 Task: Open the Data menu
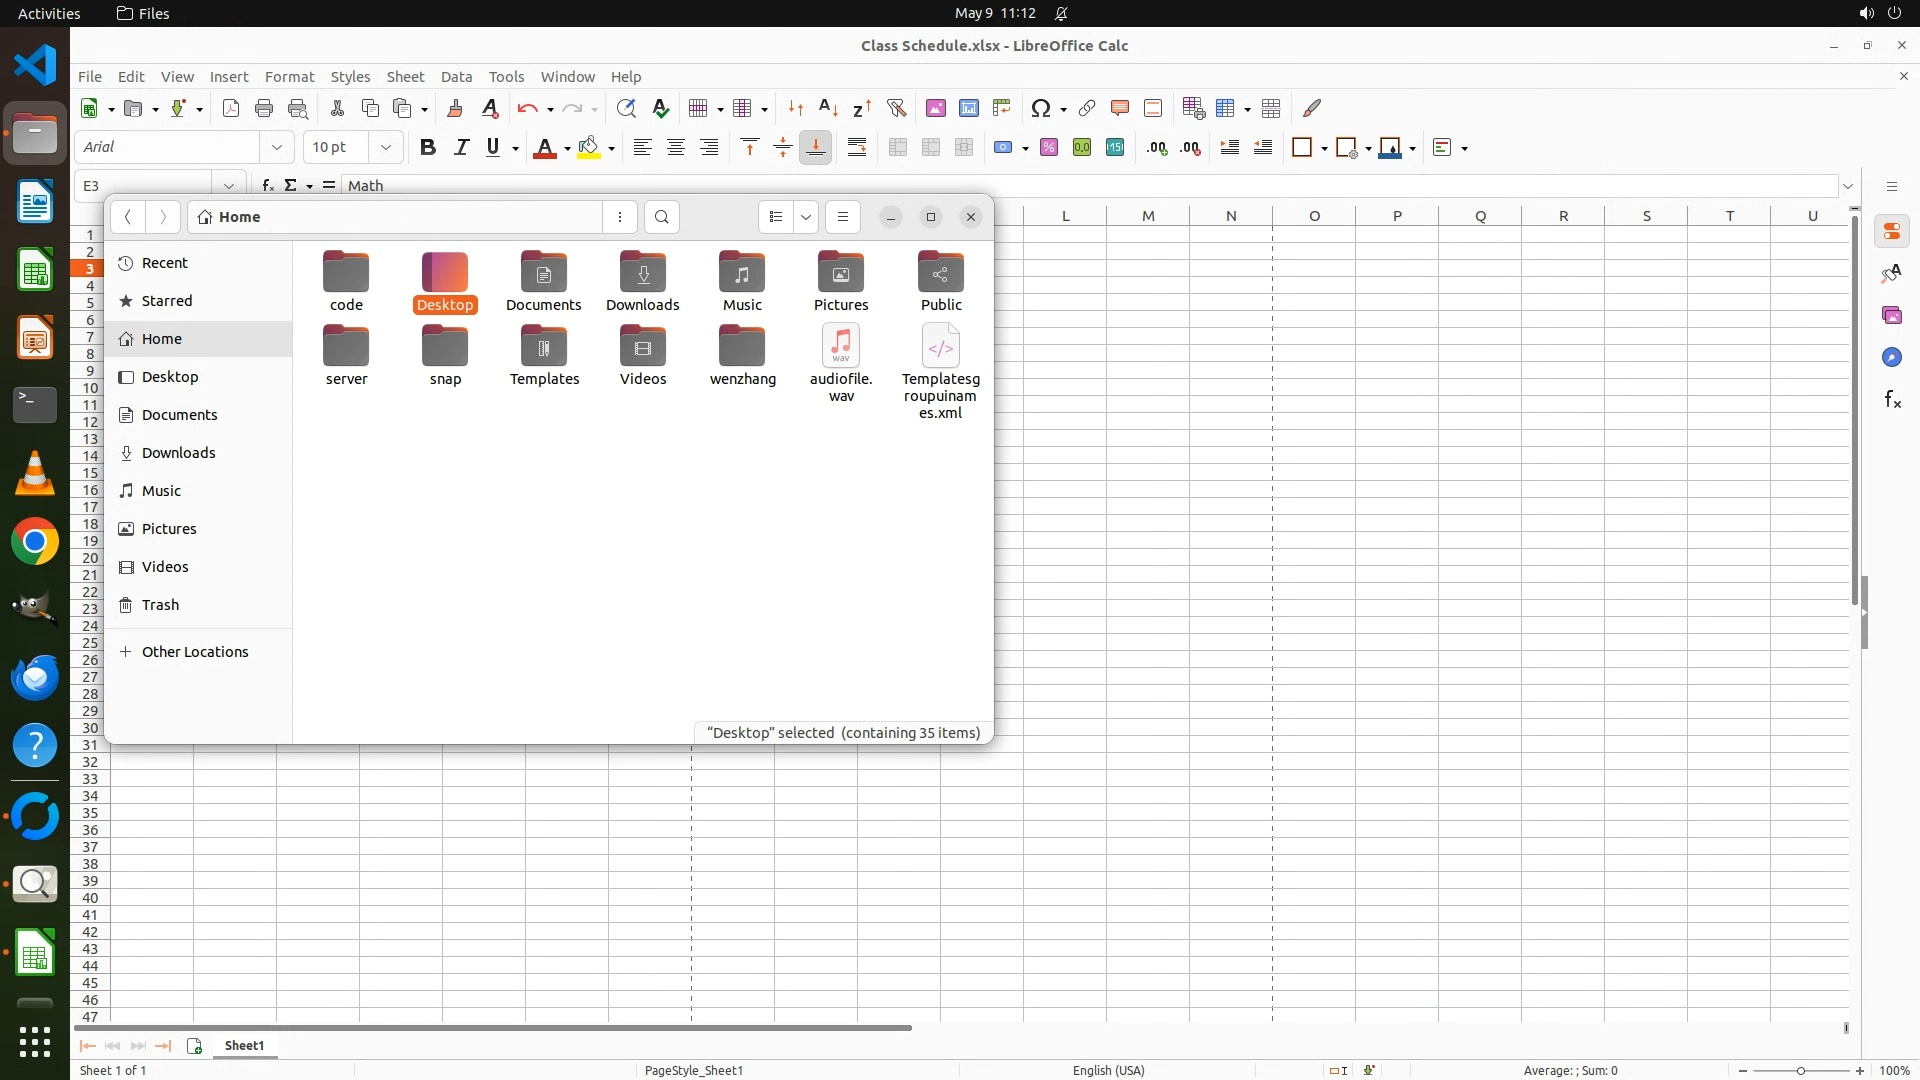(456, 77)
